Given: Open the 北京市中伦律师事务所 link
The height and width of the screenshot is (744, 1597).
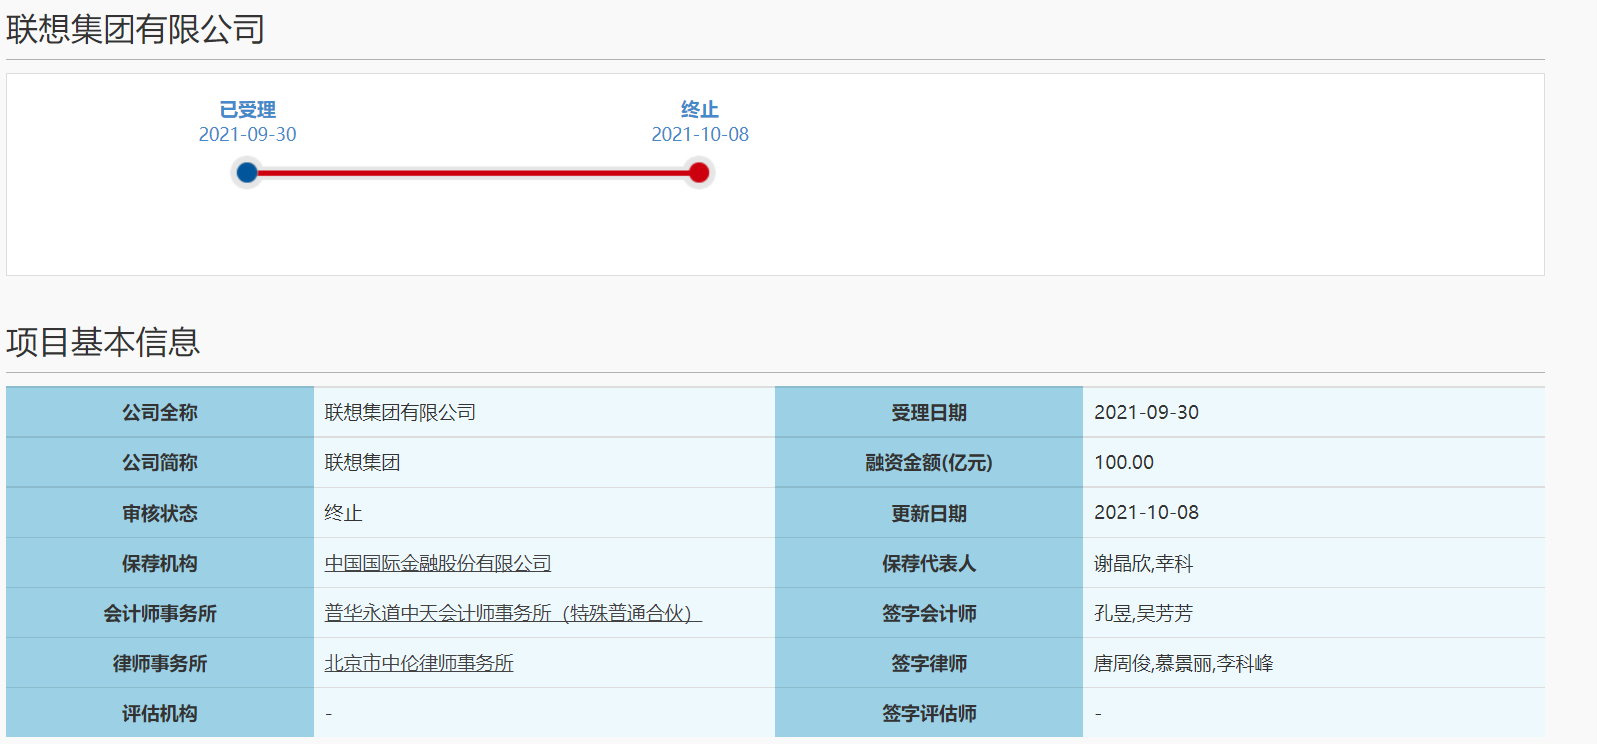Looking at the screenshot, I should coord(419,663).
